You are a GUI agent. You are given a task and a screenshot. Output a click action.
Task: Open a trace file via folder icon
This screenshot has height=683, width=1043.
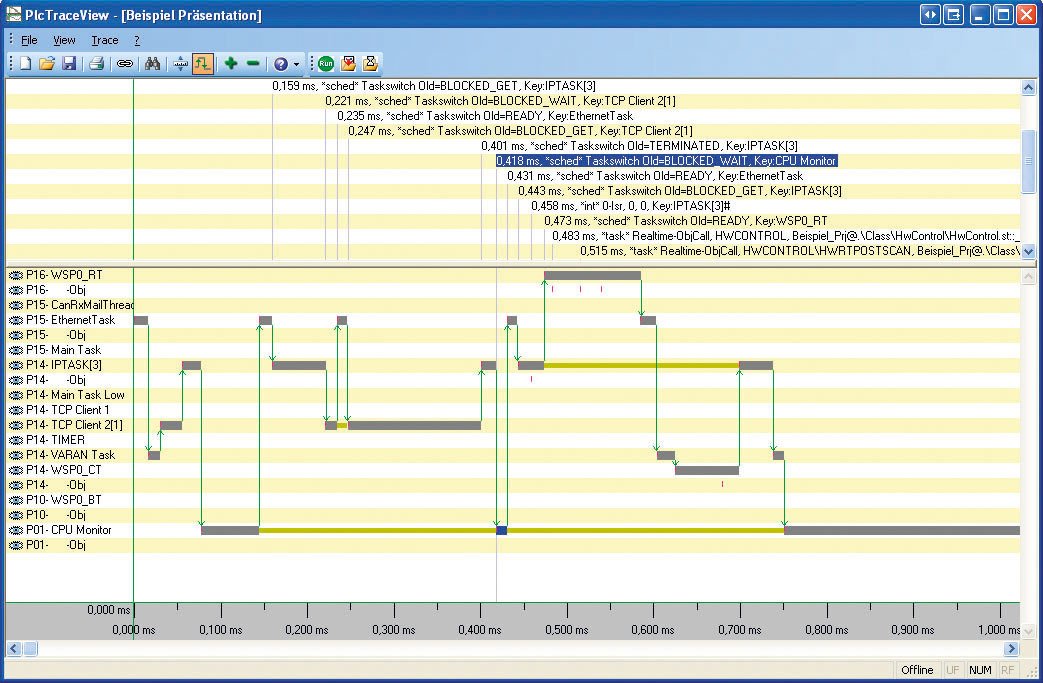(47, 64)
